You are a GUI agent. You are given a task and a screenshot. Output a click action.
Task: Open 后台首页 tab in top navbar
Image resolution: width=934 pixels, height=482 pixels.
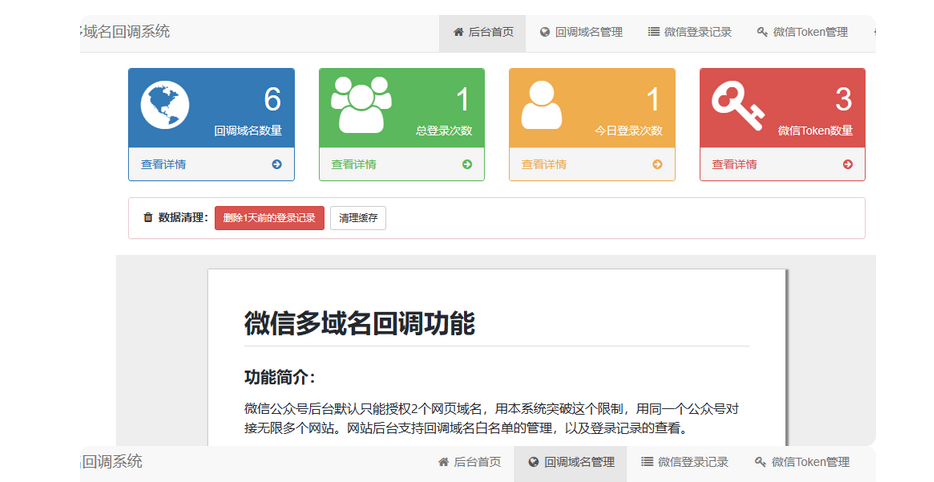tap(482, 33)
